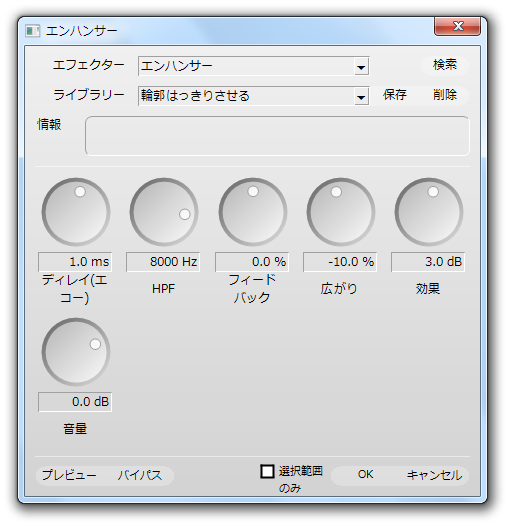Click the フィードバック feedback knob

(253, 212)
